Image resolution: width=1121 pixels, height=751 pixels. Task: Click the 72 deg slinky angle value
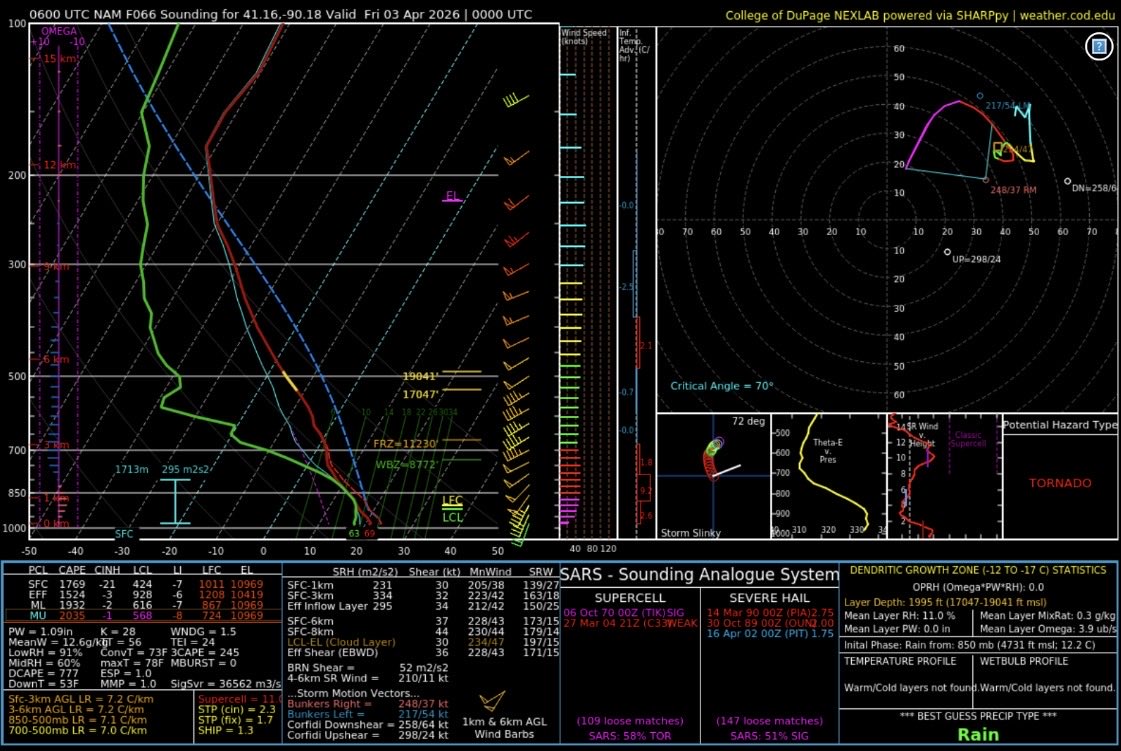point(748,421)
